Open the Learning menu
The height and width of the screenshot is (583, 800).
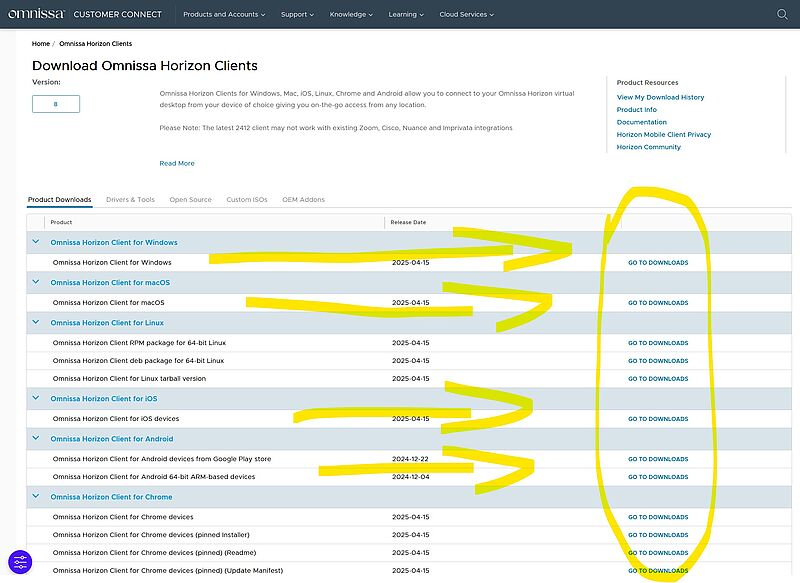406,14
